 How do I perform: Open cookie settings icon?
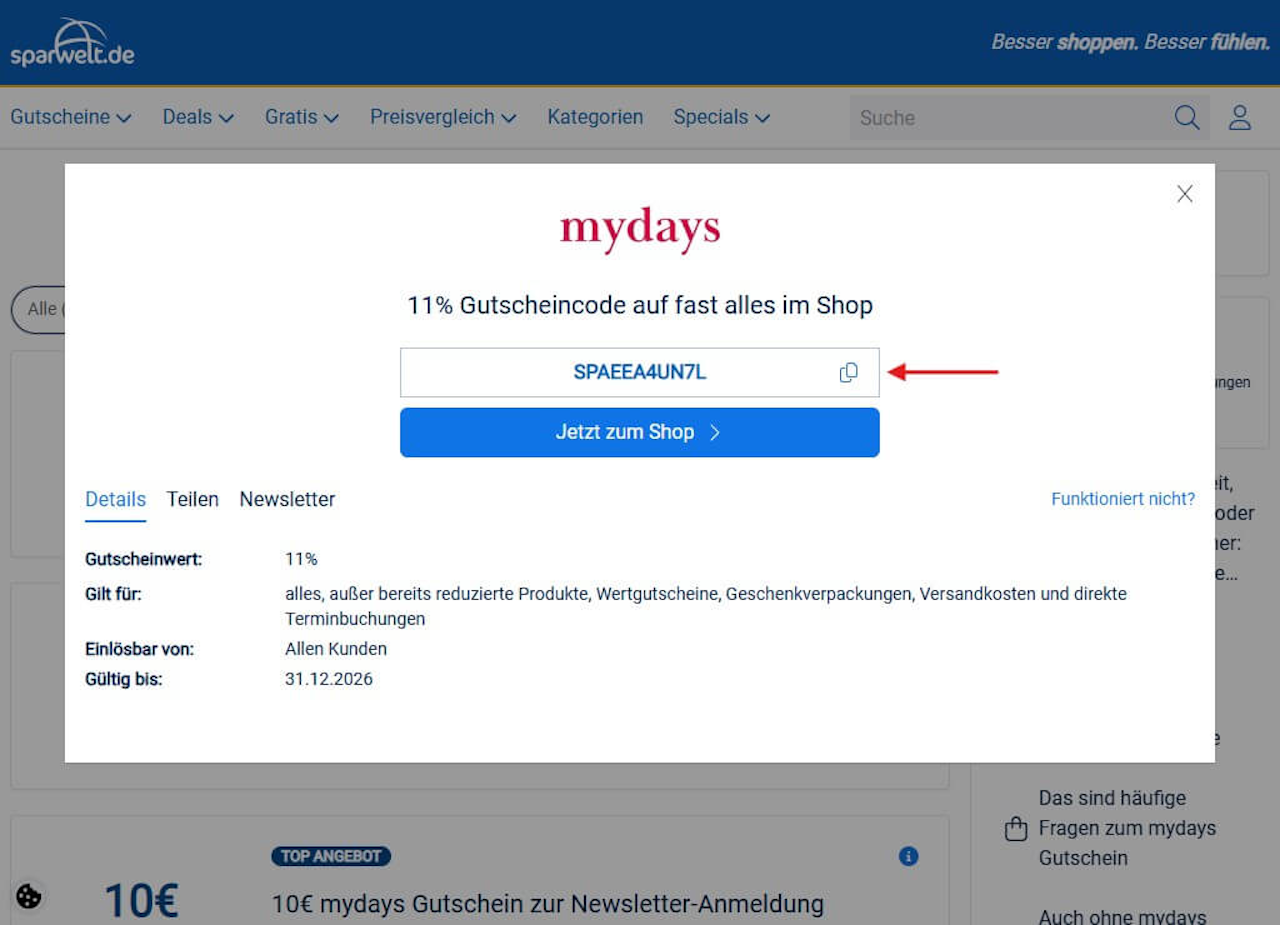(29, 896)
